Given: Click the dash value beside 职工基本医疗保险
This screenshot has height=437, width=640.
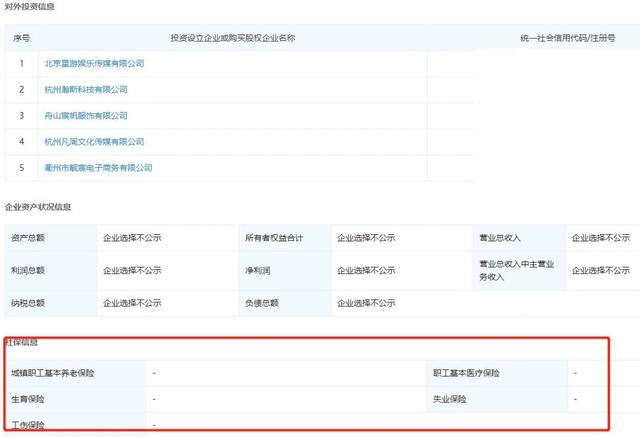Looking at the screenshot, I should [x=576, y=373].
